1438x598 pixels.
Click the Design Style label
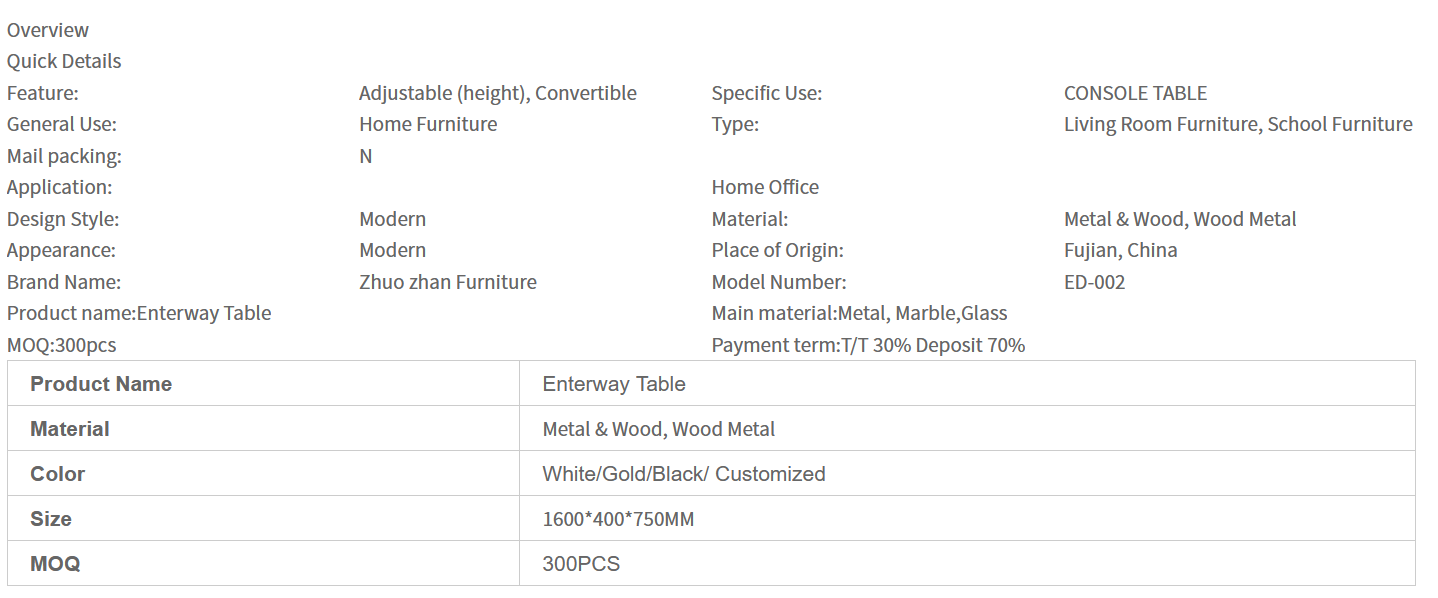tap(63, 219)
